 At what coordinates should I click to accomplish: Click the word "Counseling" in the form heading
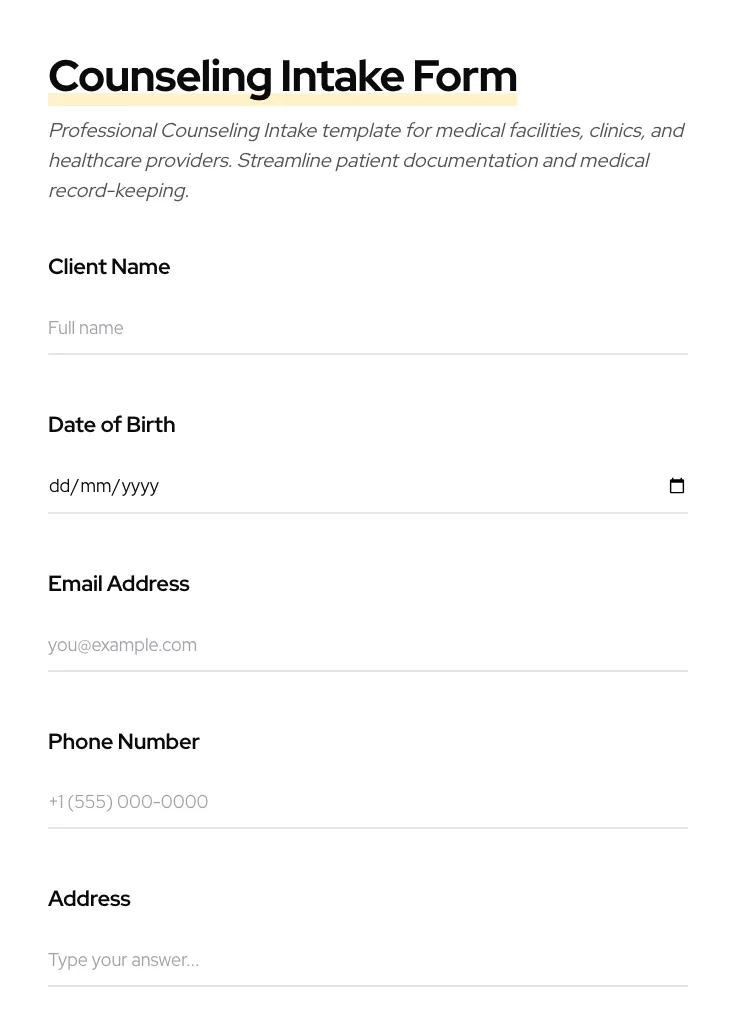tap(160, 77)
